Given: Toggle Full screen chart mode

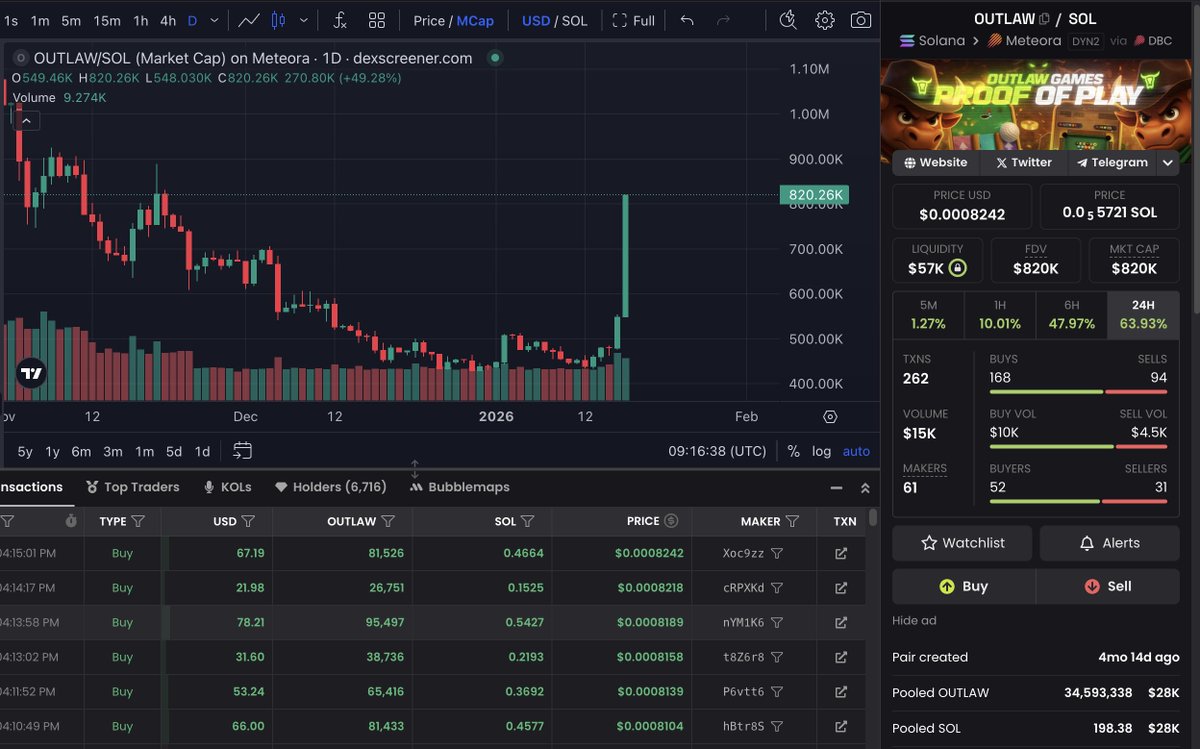Looking at the screenshot, I should coord(633,20).
